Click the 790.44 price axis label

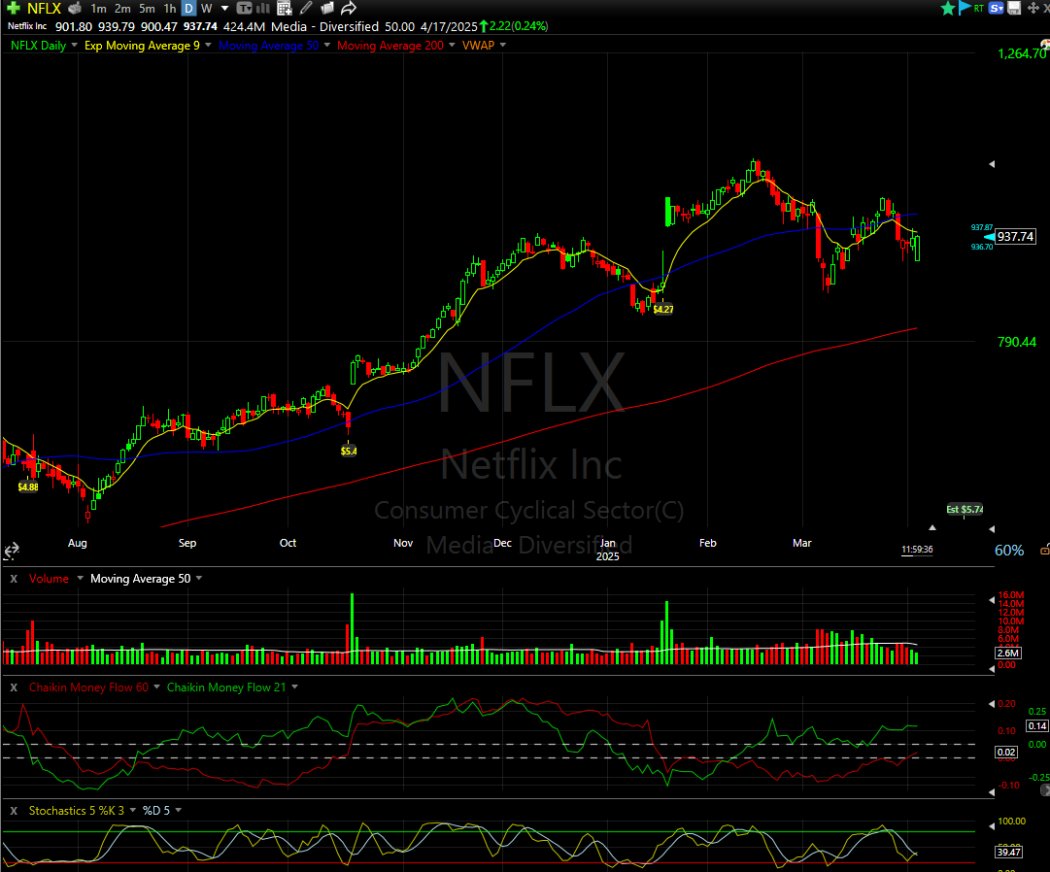1017,342
